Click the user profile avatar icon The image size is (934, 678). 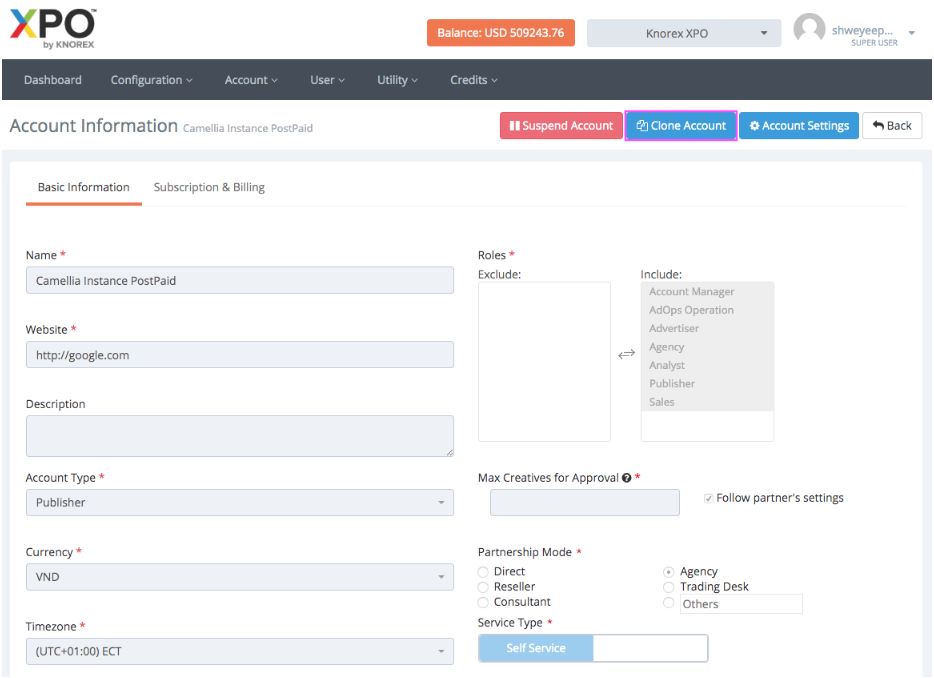[809, 29]
